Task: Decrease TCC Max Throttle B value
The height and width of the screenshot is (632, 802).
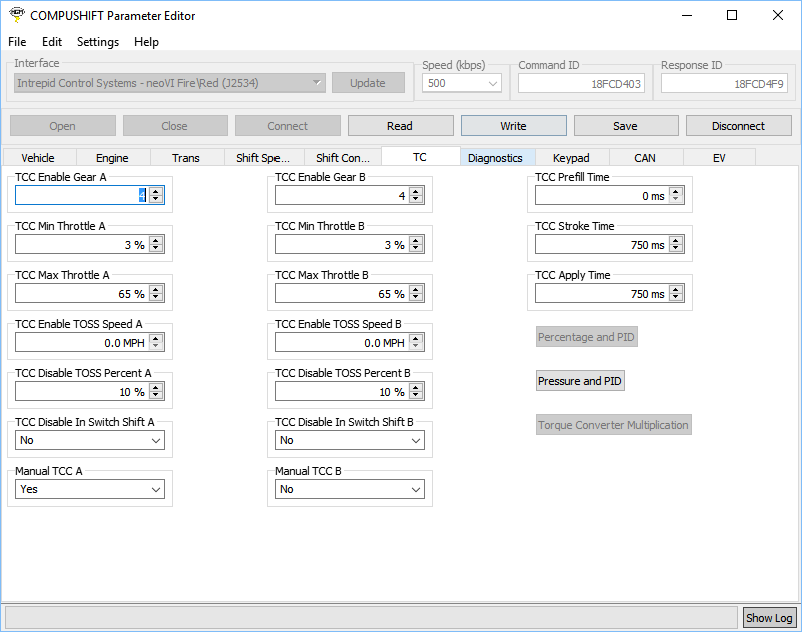Action: 416,298
